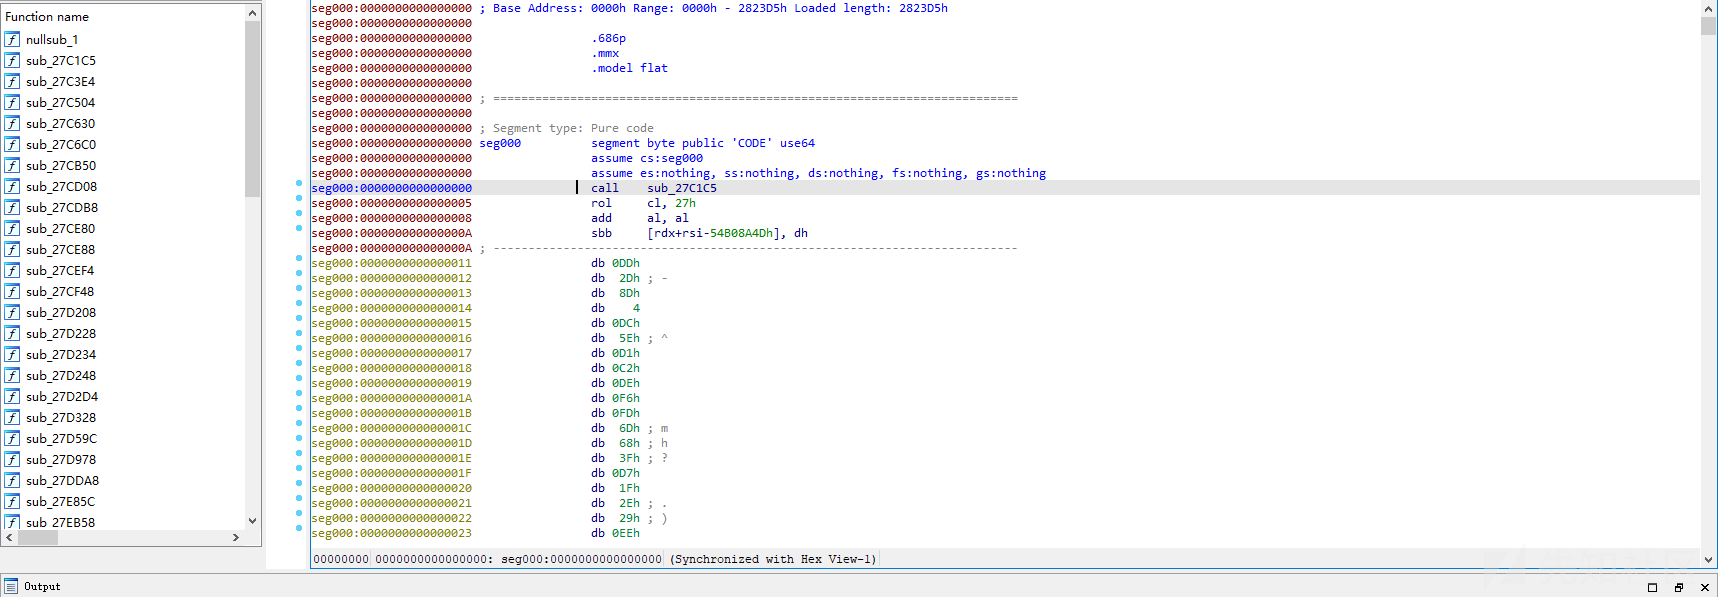Select sub_27DDA8 in function list

coord(62,480)
